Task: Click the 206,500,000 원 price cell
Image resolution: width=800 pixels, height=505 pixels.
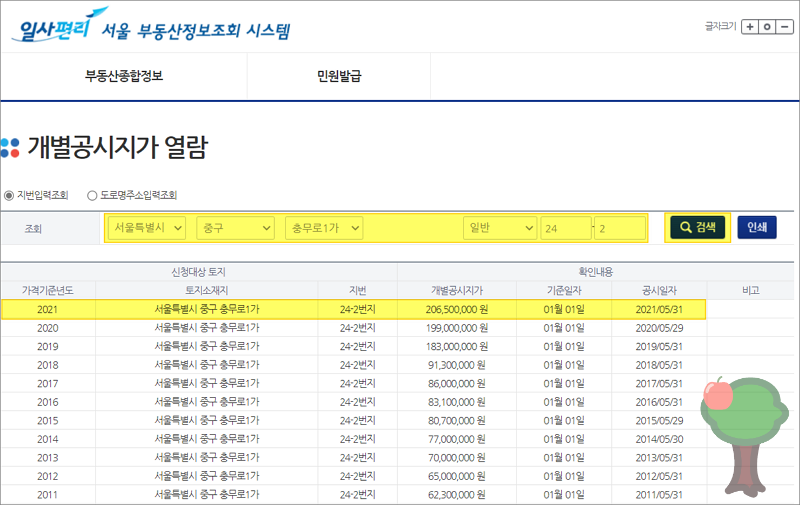Action: point(457,310)
